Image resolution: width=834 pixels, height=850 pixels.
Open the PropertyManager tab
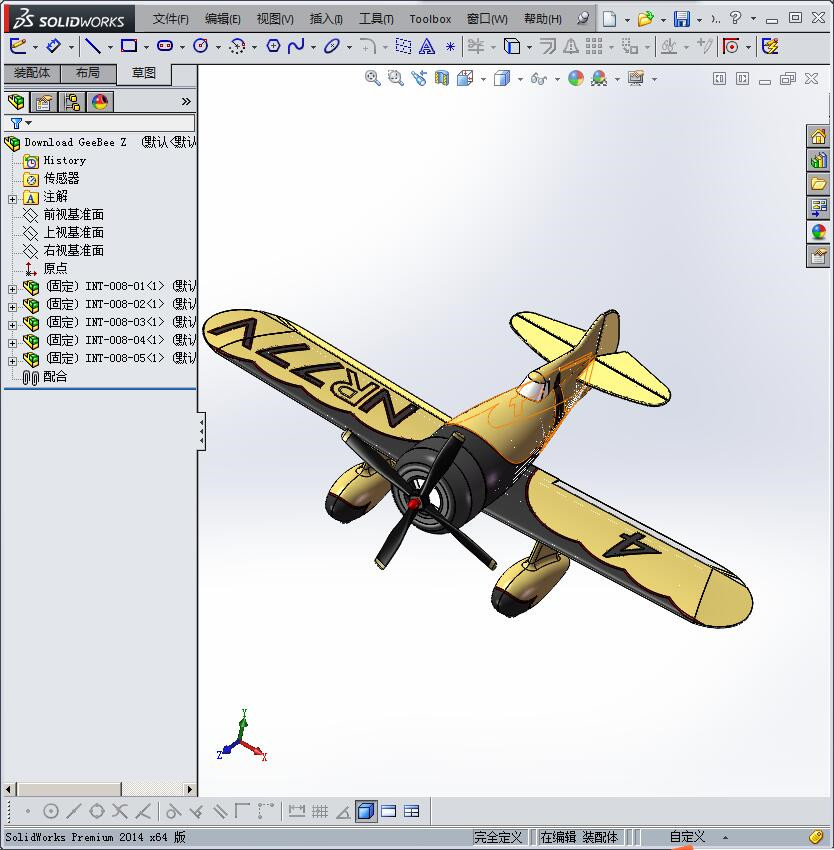pos(44,101)
